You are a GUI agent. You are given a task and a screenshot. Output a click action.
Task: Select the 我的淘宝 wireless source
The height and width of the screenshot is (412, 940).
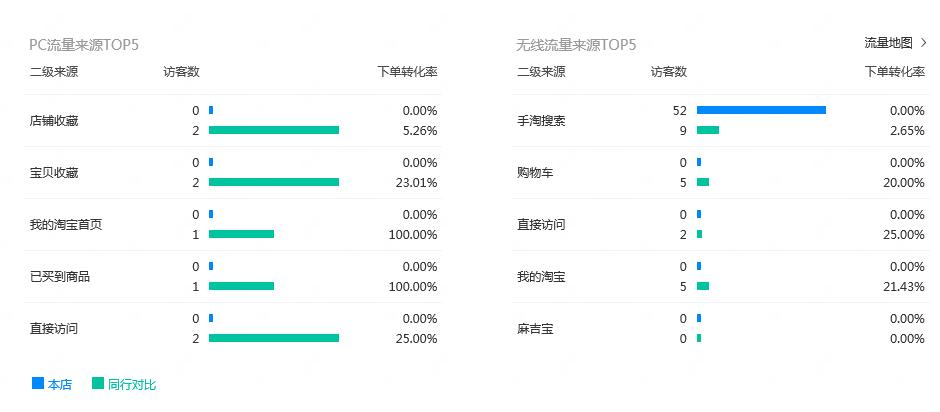coord(541,277)
